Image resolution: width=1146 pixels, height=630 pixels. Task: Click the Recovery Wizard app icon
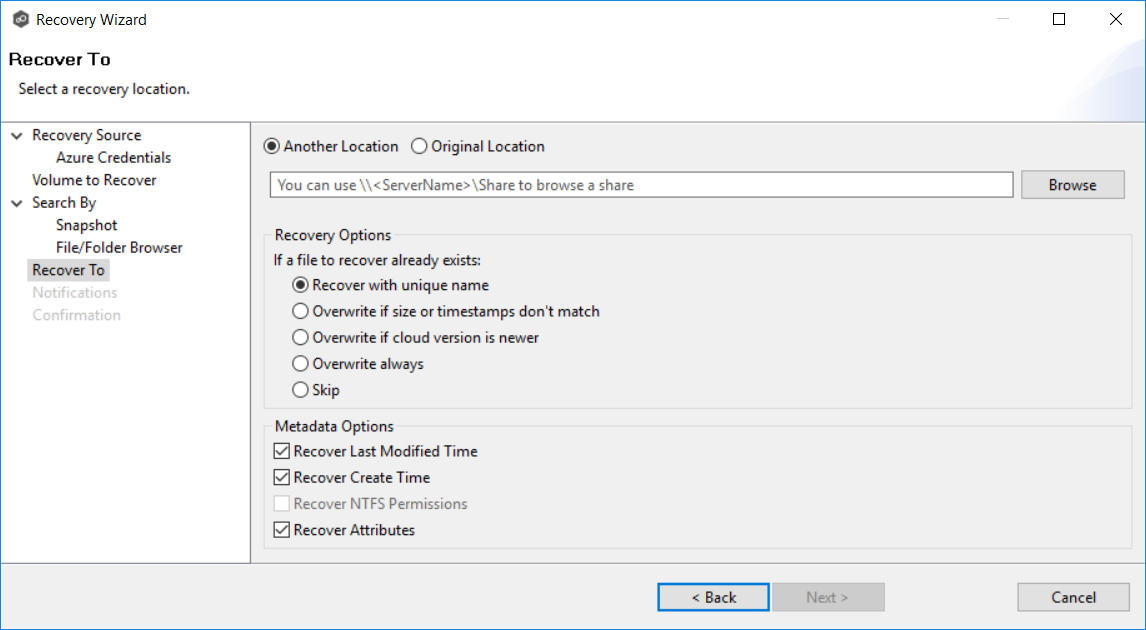click(x=20, y=19)
